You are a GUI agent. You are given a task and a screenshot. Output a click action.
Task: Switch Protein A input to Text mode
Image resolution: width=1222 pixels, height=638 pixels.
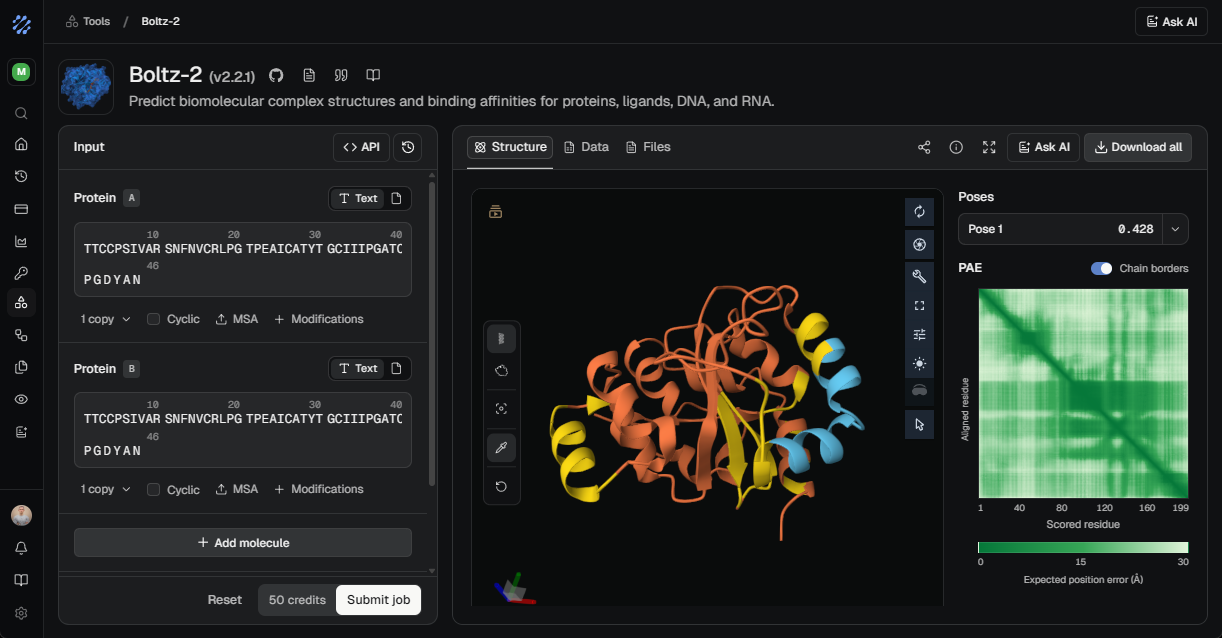(358, 198)
